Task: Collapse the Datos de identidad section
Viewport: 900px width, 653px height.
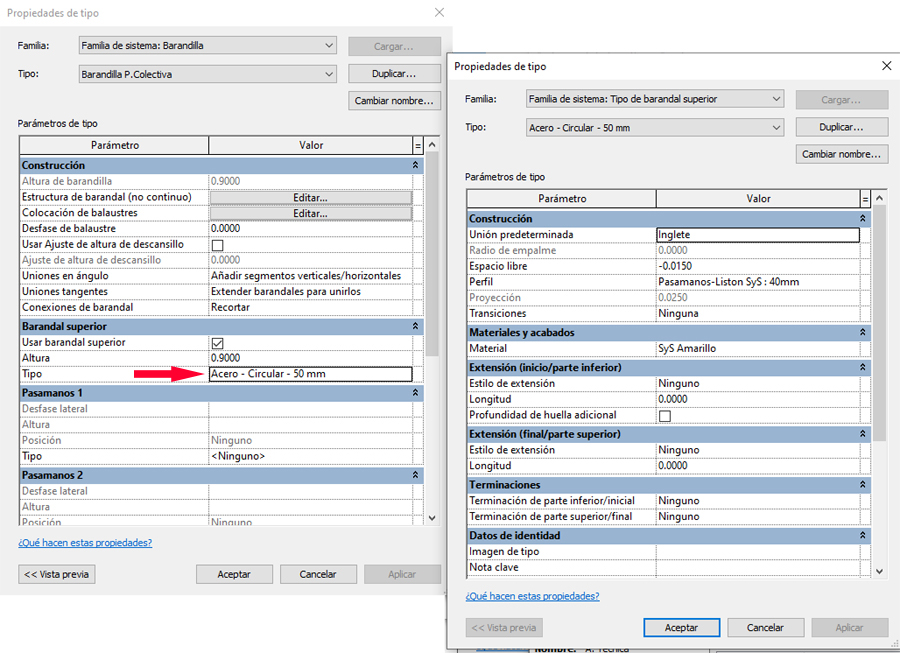Action: click(x=862, y=536)
